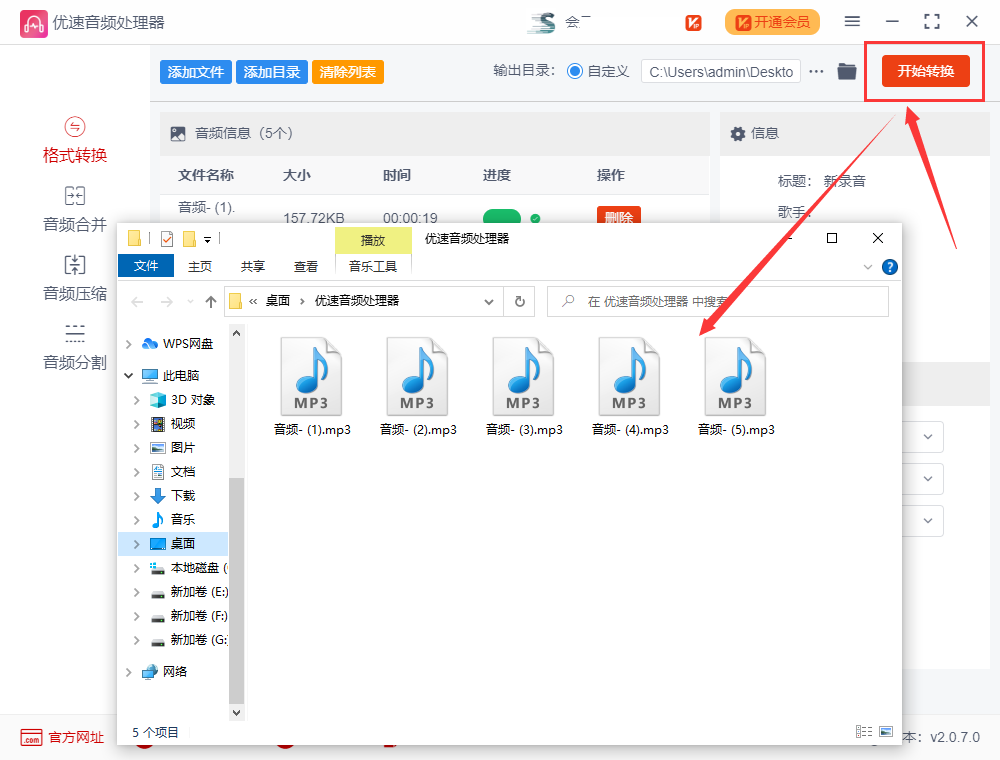Click the 官方网址 .com icon
Viewport: 1000px width, 760px height.
(31, 737)
